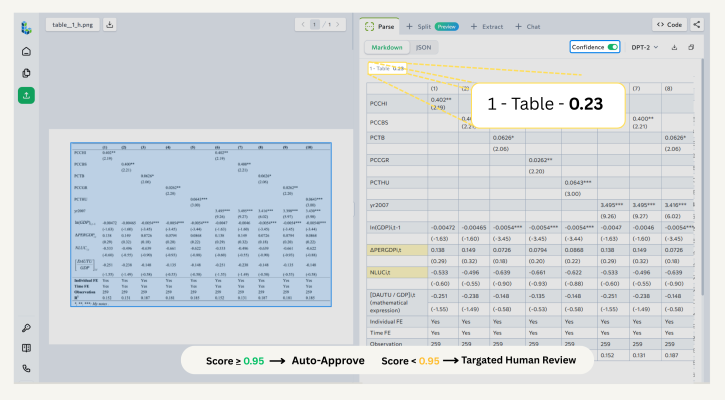Download the parsed output results
This screenshot has height=400, width=725.
675,47
